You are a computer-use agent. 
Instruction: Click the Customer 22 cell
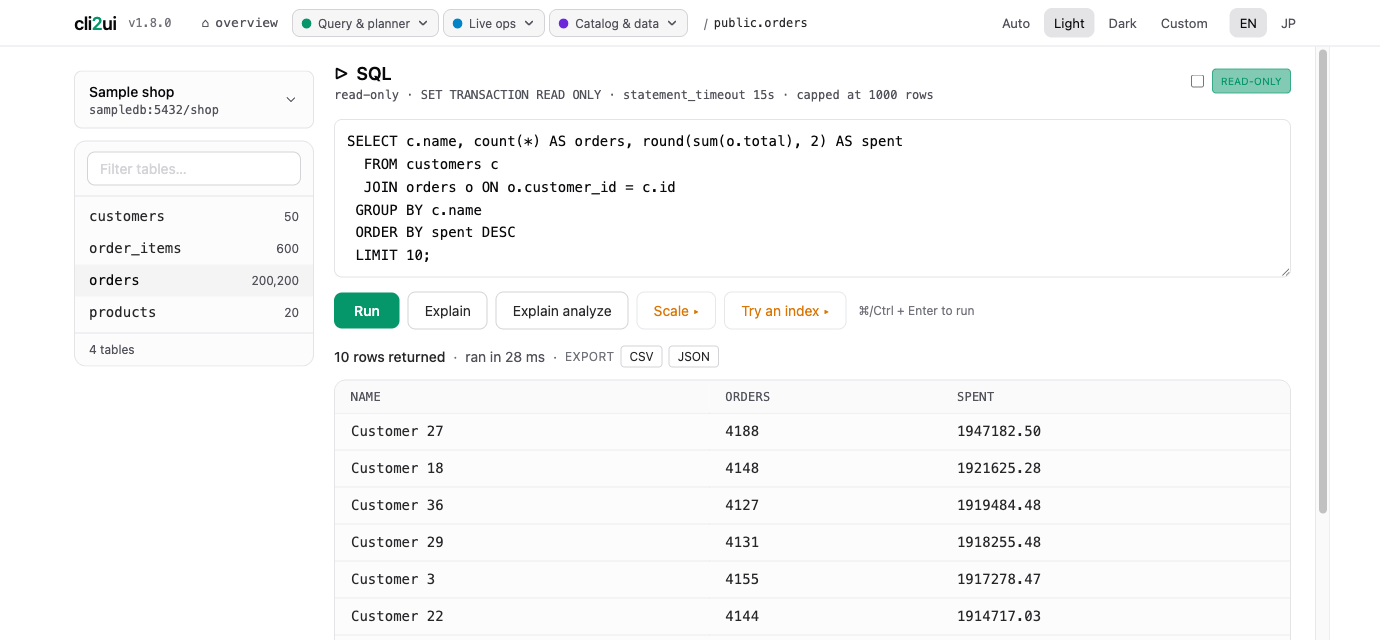397,616
